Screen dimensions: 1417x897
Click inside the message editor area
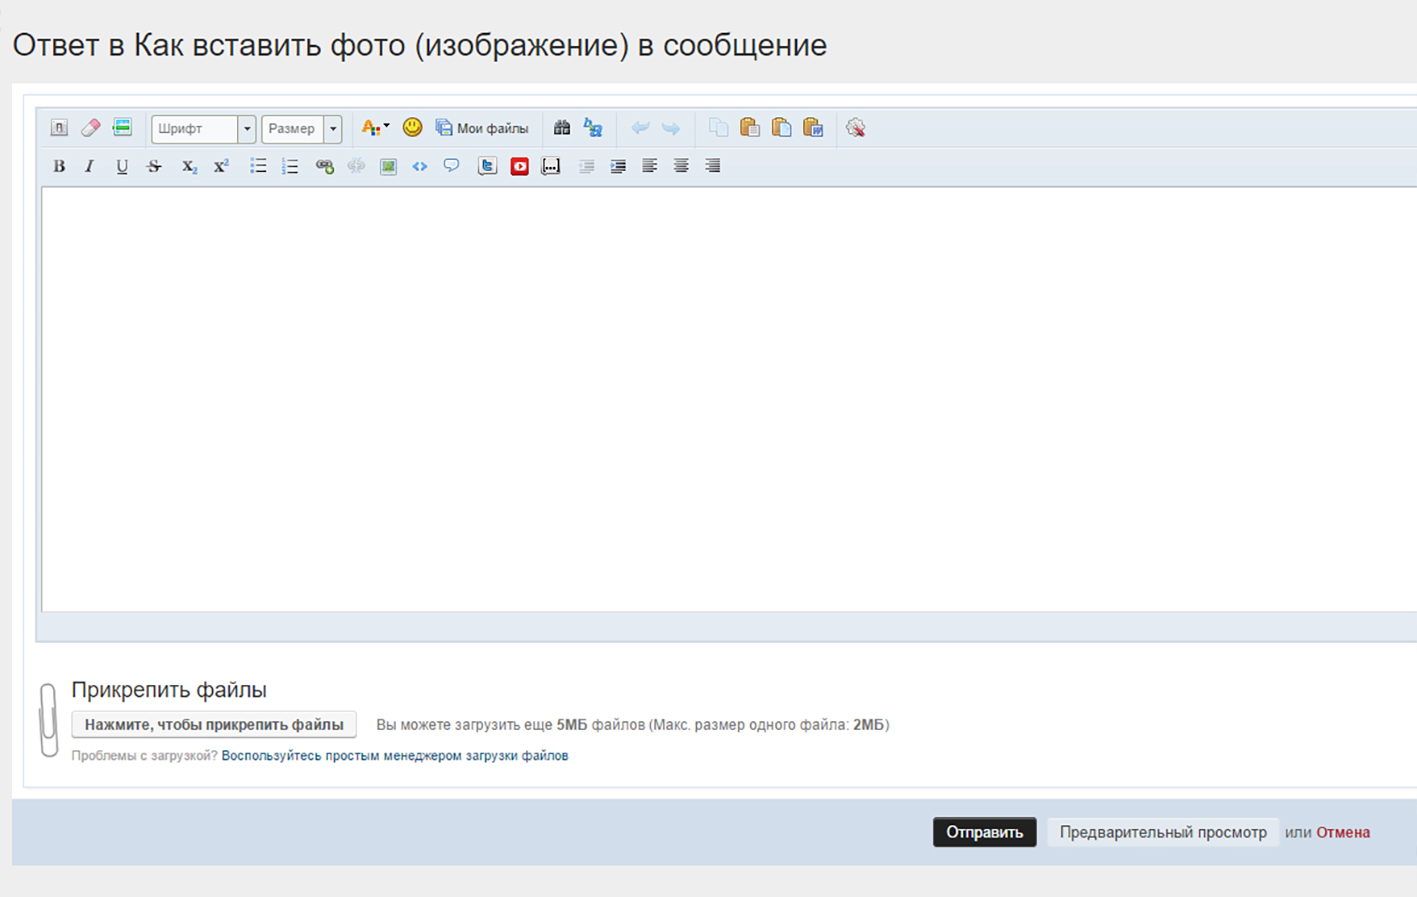pyautogui.click(x=729, y=399)
